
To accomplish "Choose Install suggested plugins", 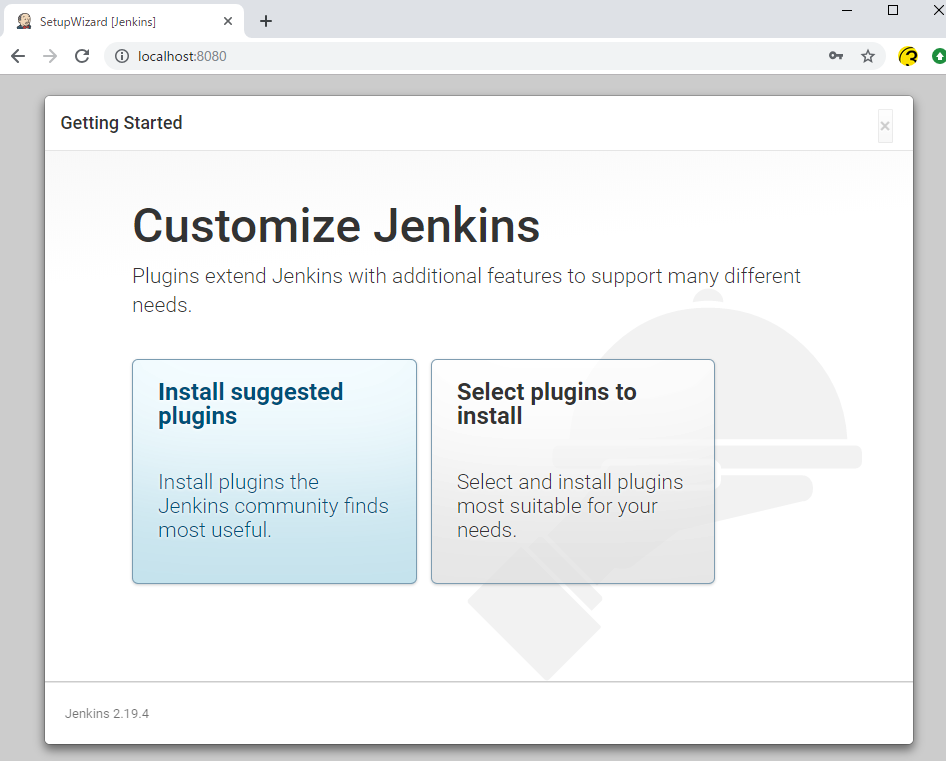I will tap(274, 471).
